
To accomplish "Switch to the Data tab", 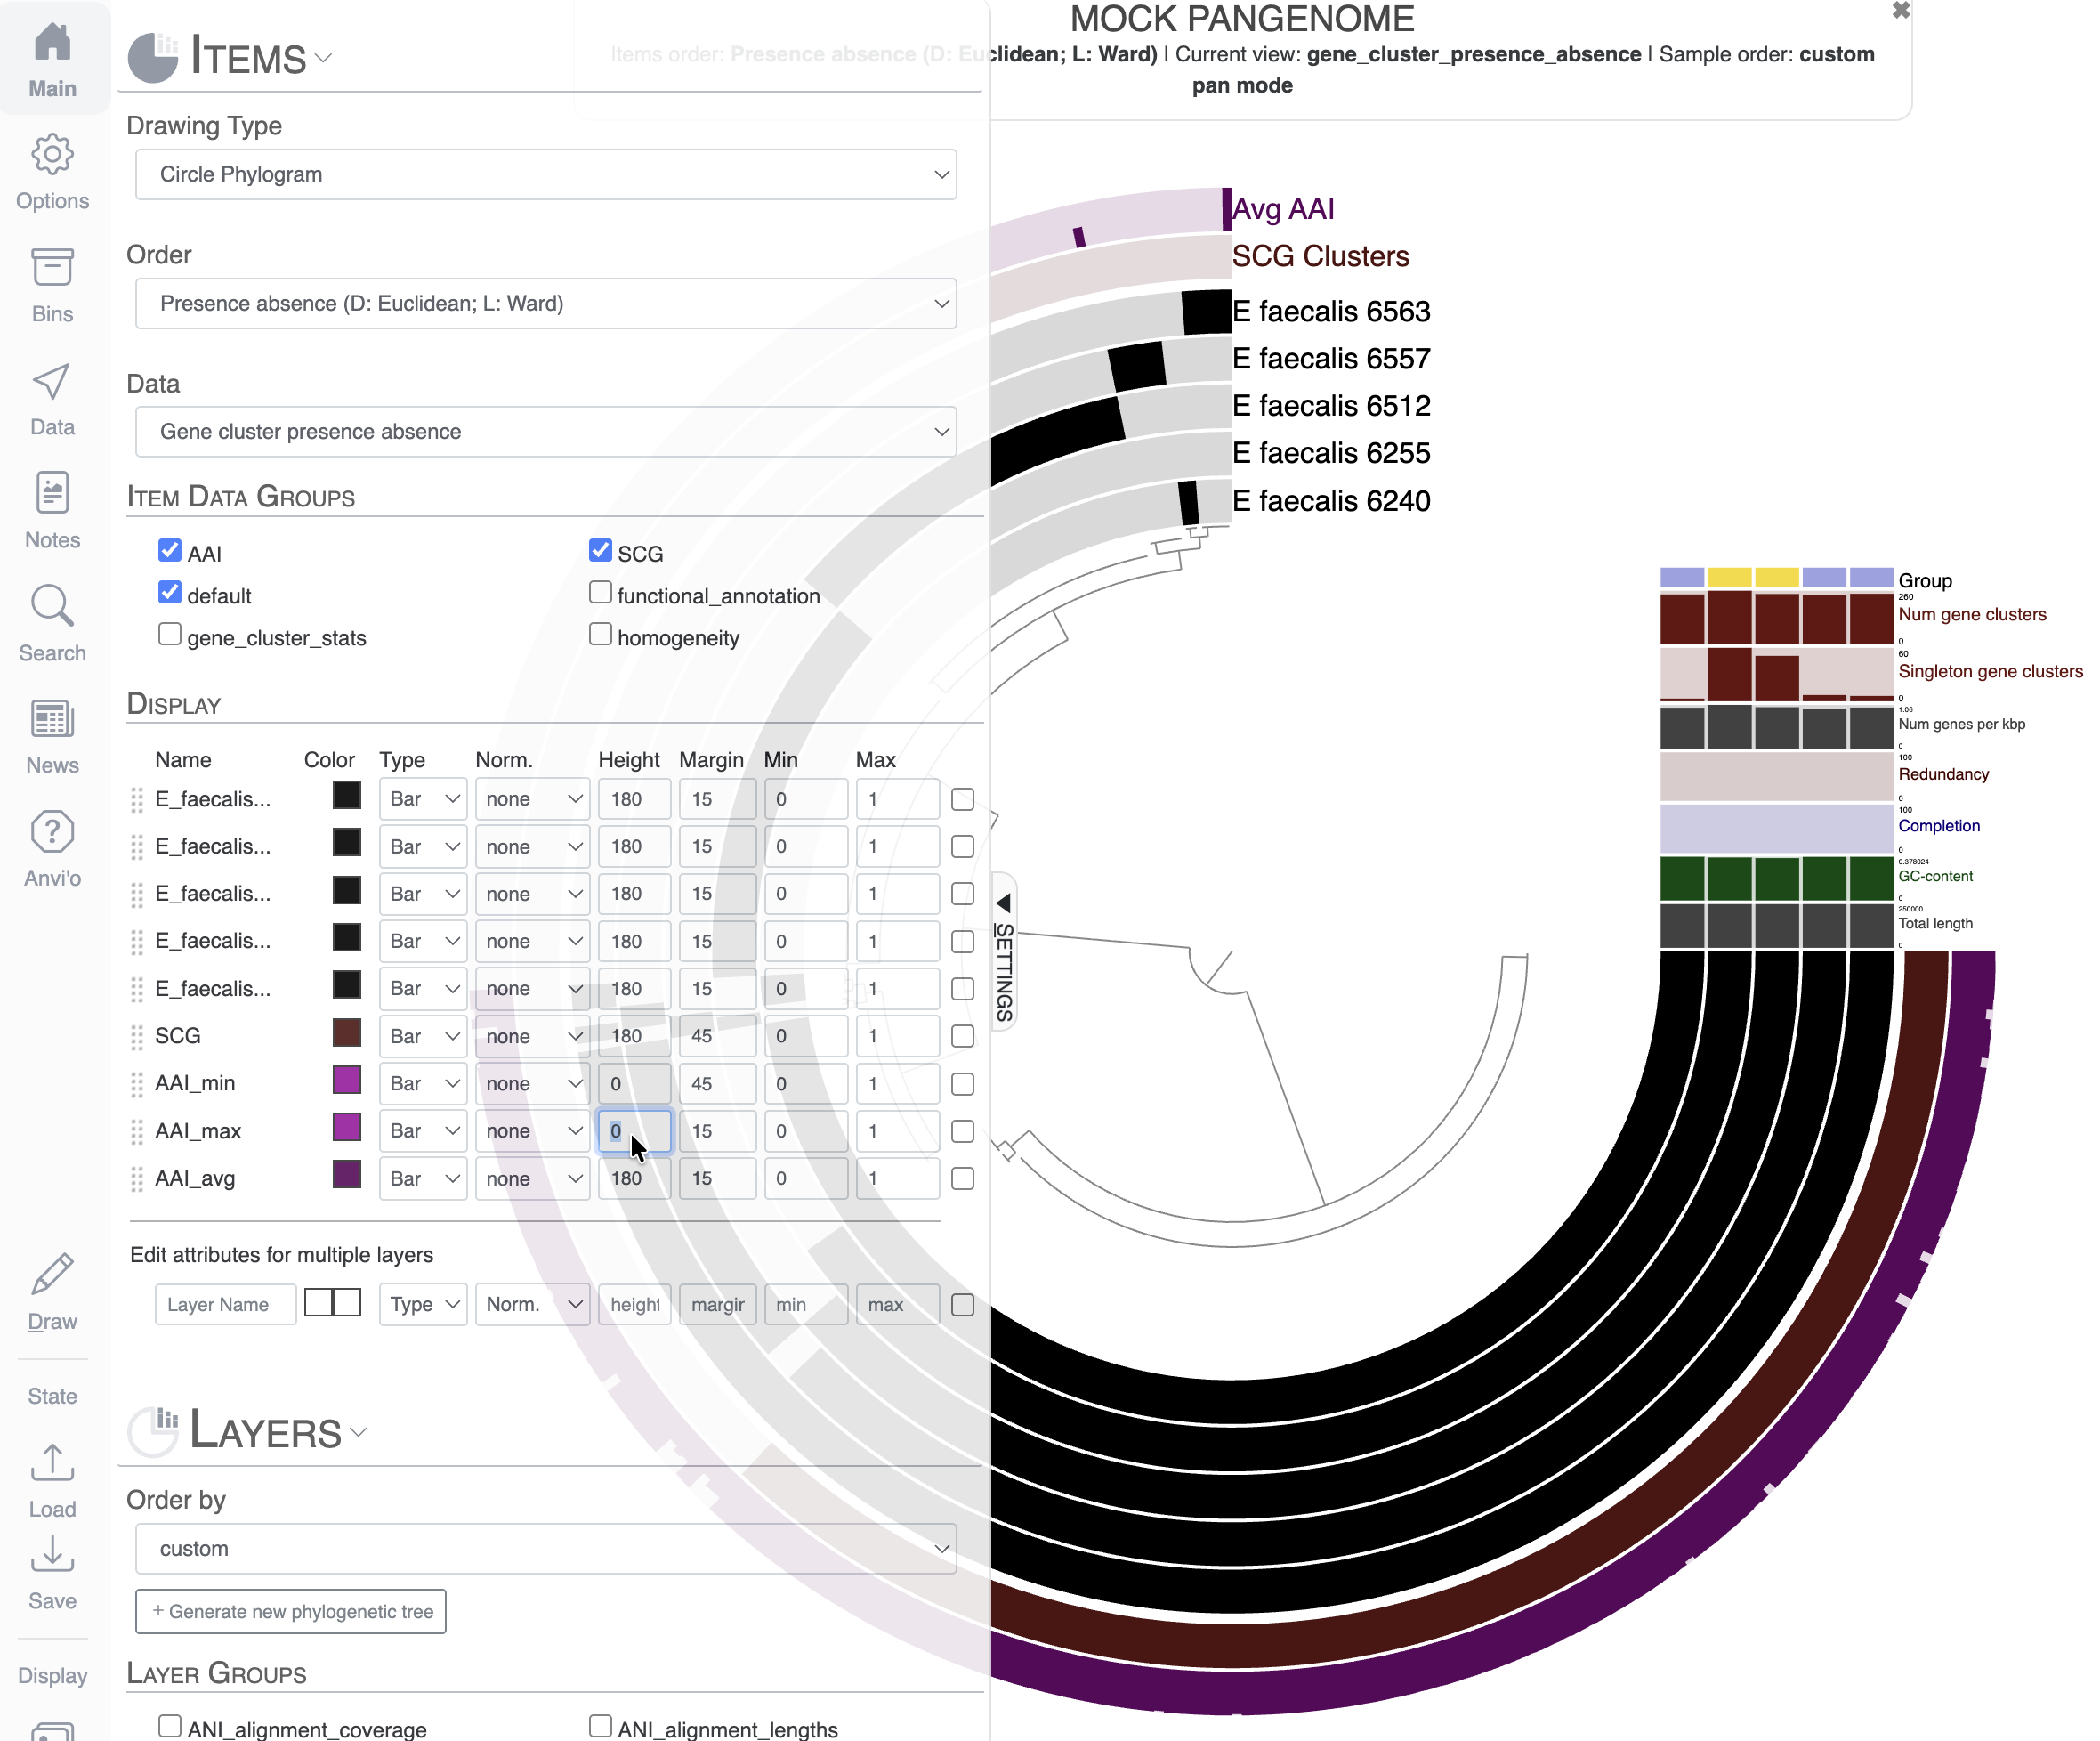I will click(52, 398).
